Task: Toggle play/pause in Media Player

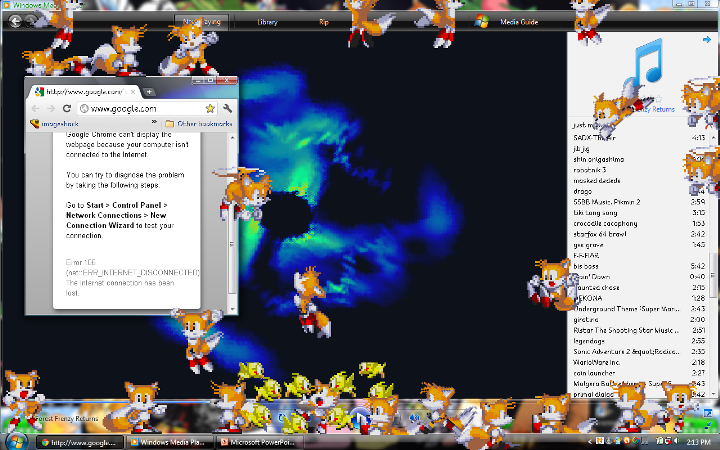Action: click(x=358, y=414)
